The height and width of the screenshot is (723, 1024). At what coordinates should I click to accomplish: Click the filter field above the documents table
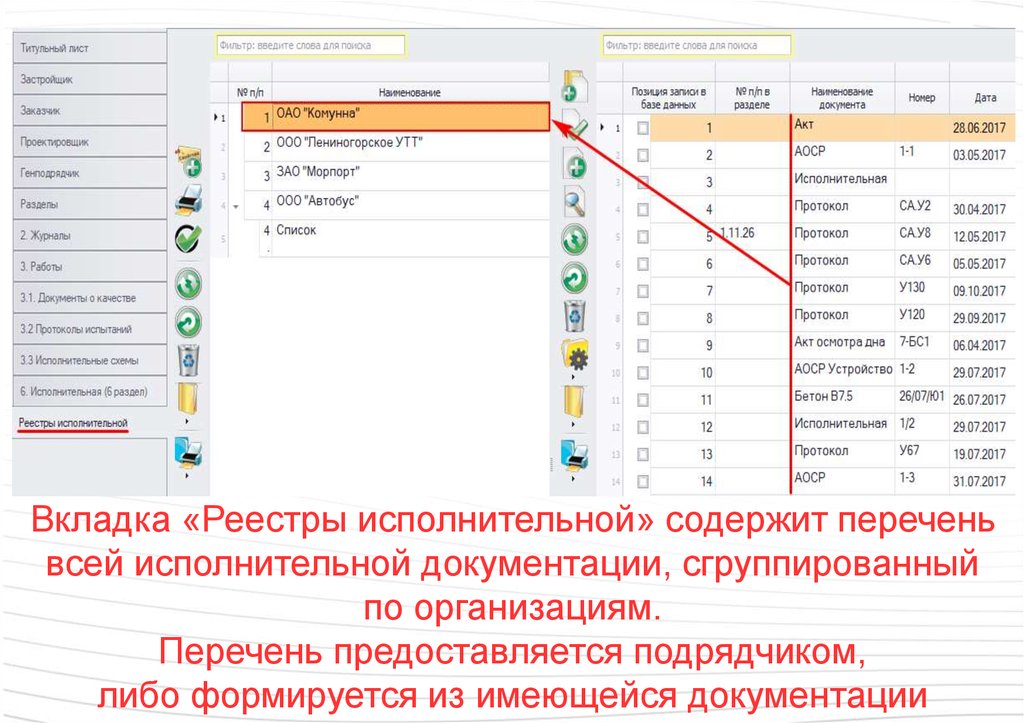coord(697,45)
